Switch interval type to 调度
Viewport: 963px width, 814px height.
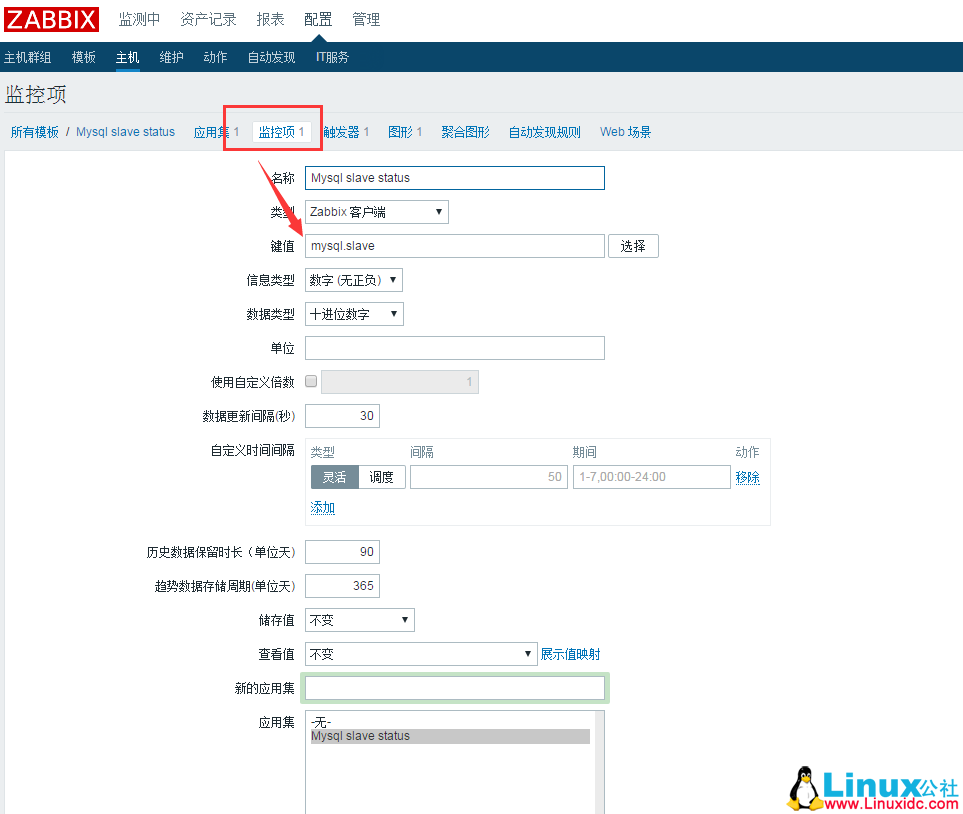pyautogui.click(x=382, y=477)
